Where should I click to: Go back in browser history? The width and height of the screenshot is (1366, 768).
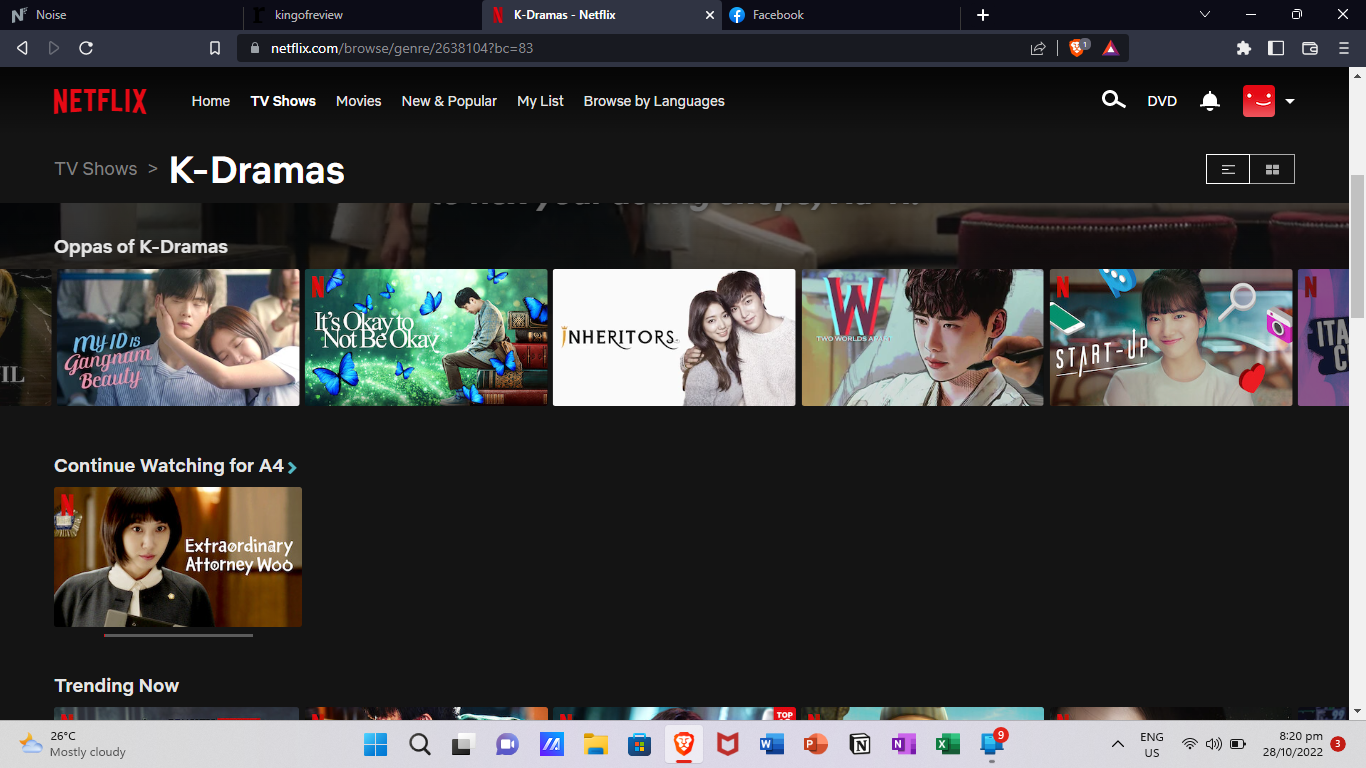click(x=23, y=48)
